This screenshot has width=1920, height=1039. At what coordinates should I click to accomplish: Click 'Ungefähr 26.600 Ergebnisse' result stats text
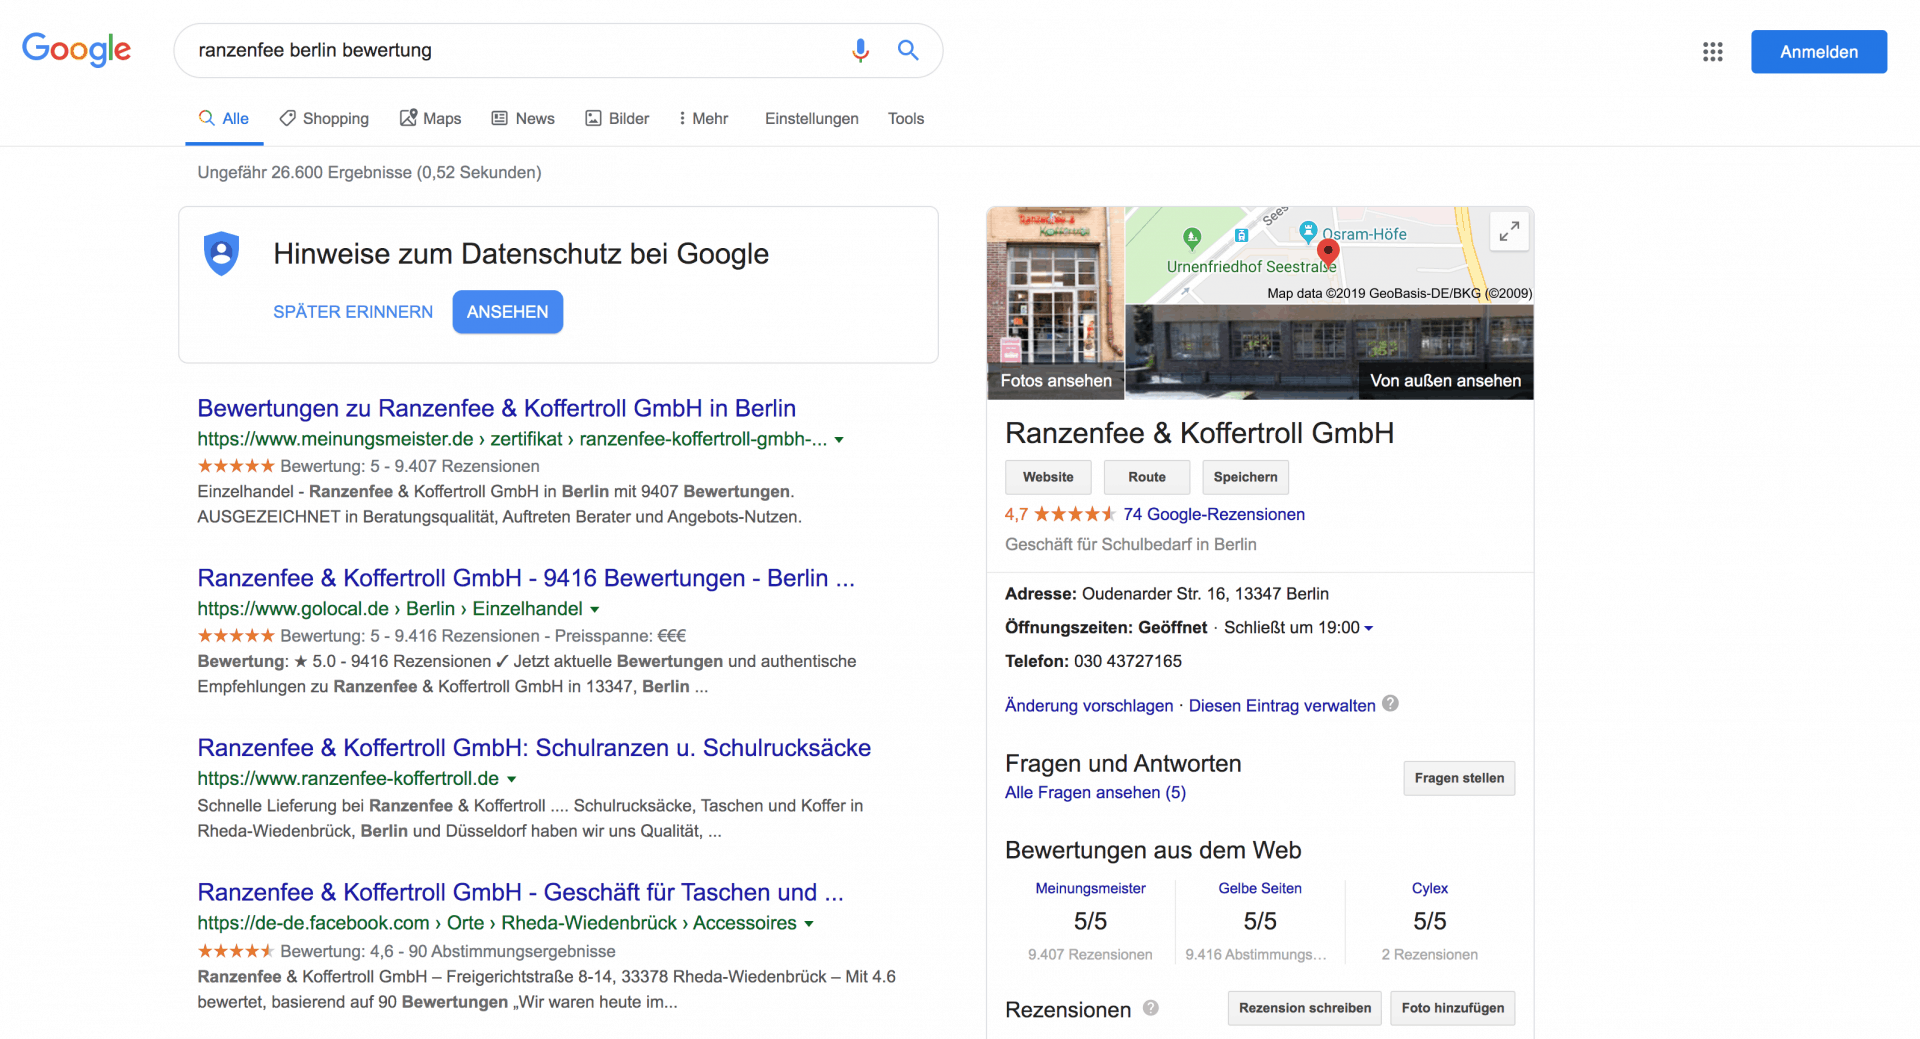click(x=369, y=172)
